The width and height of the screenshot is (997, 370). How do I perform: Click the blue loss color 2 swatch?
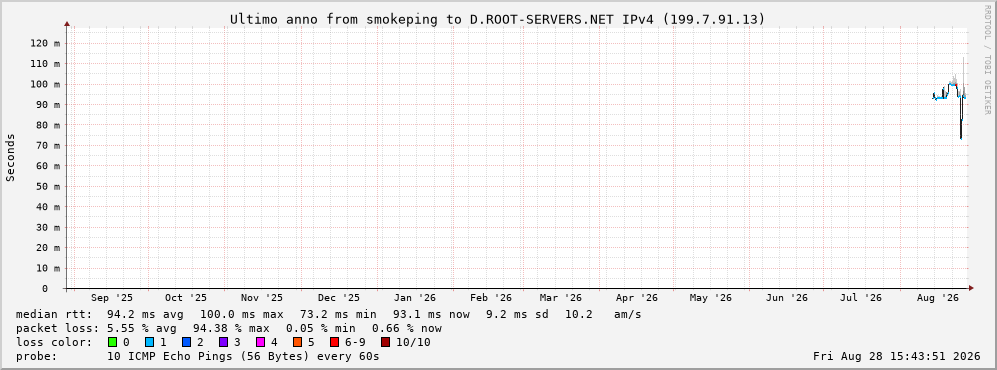point(186,342)
